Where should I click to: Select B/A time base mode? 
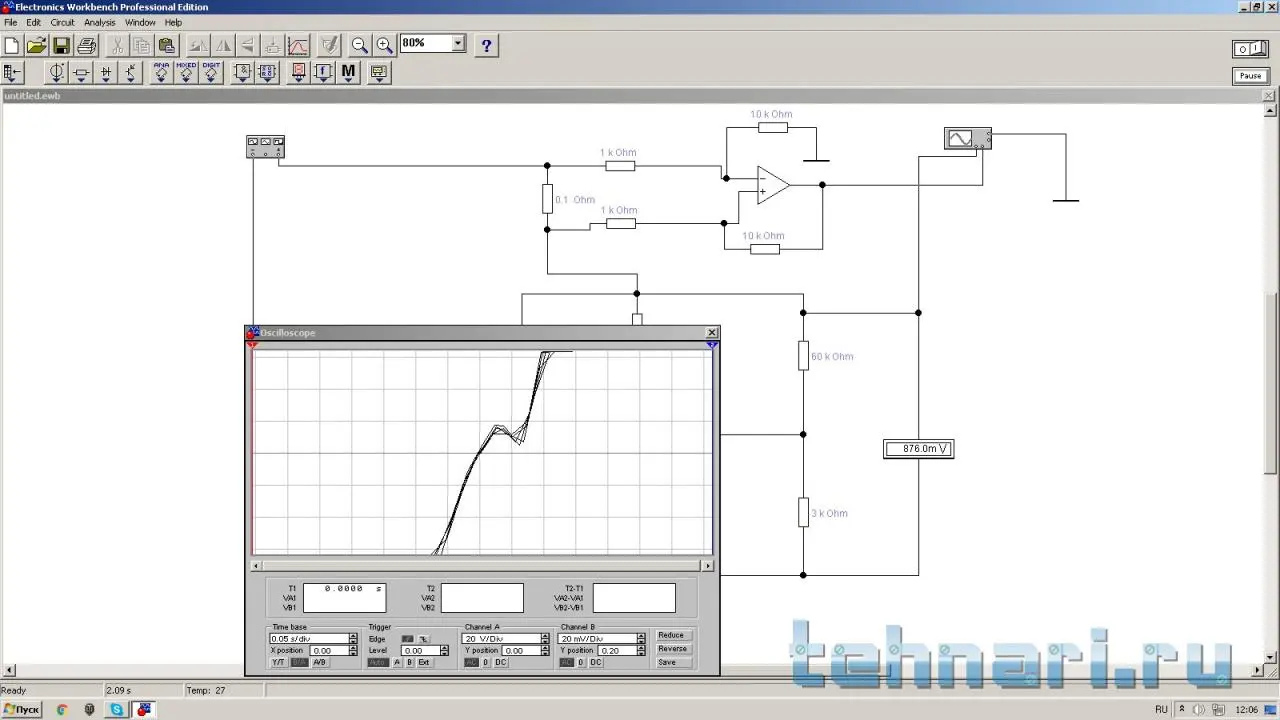[x=299, y=663]
